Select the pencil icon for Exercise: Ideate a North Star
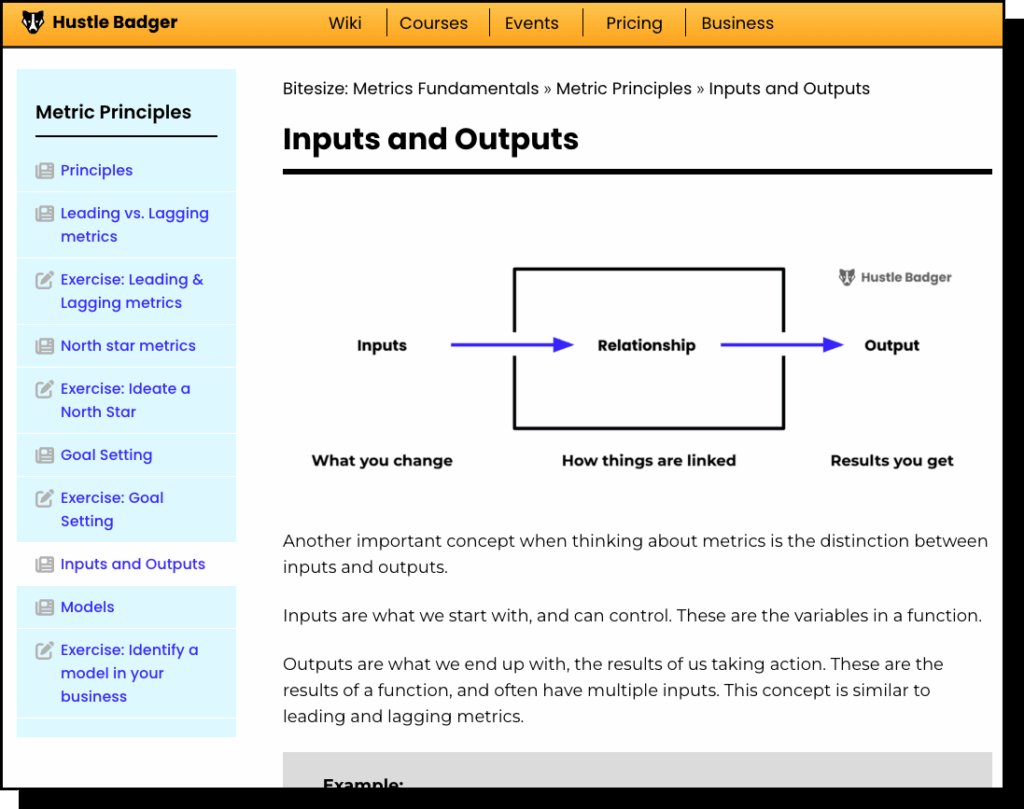The height and width of the screenshot is (809, 1024). pos(45,388)
